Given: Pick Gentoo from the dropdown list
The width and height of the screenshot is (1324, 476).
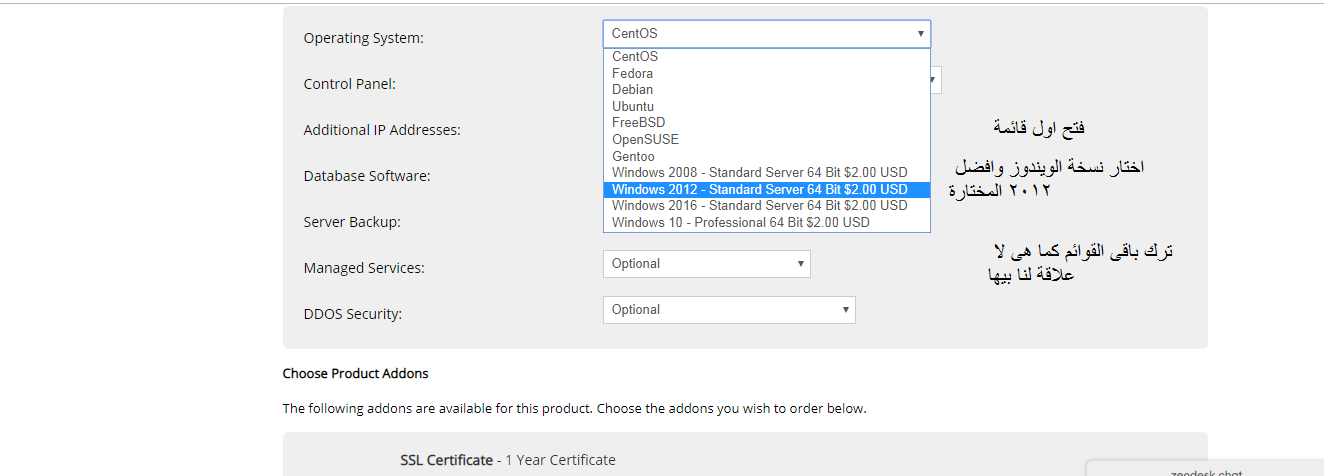Looking at the screenshot, I should point(633,156).
